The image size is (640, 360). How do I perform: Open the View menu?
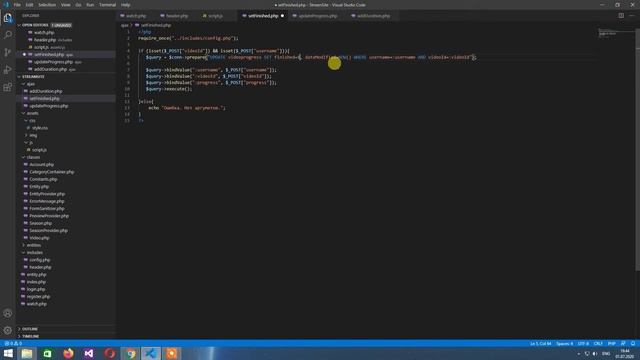click(66, 5)
